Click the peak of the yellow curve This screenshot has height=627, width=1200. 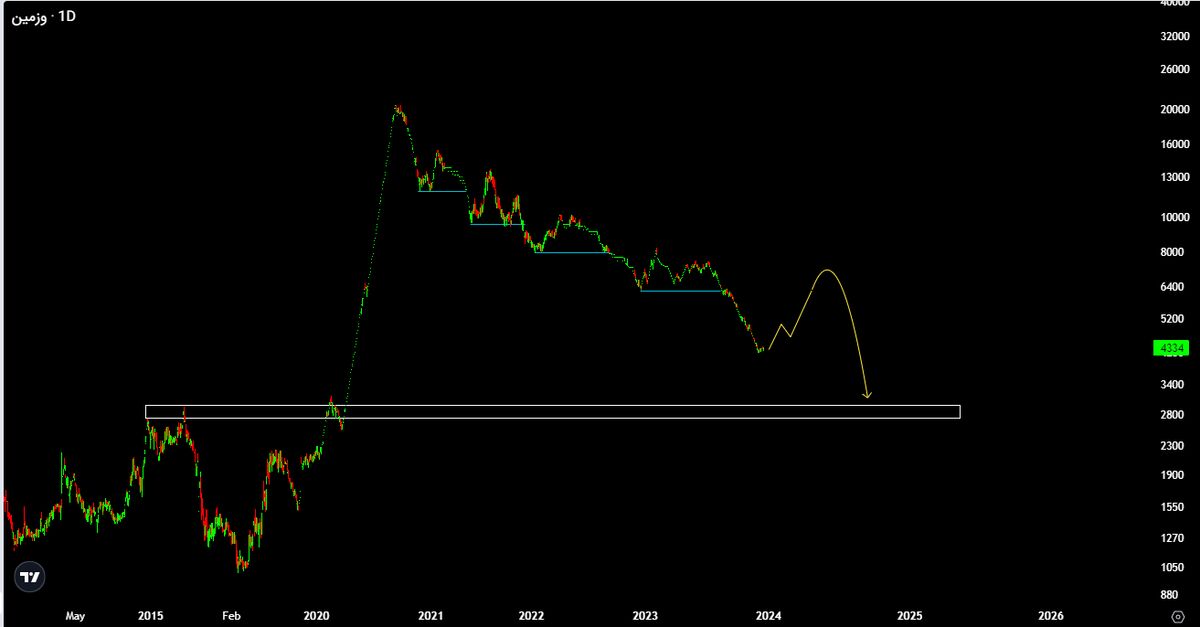tap(826, 271)
